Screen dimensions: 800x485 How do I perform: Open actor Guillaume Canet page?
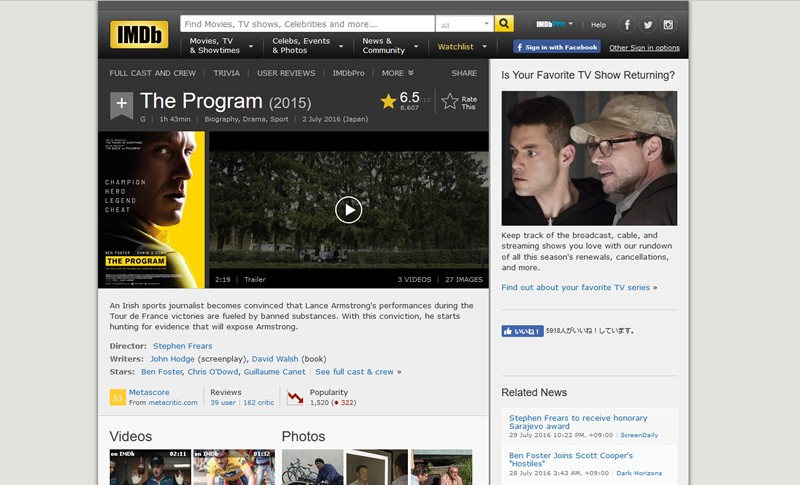point(274,372)
